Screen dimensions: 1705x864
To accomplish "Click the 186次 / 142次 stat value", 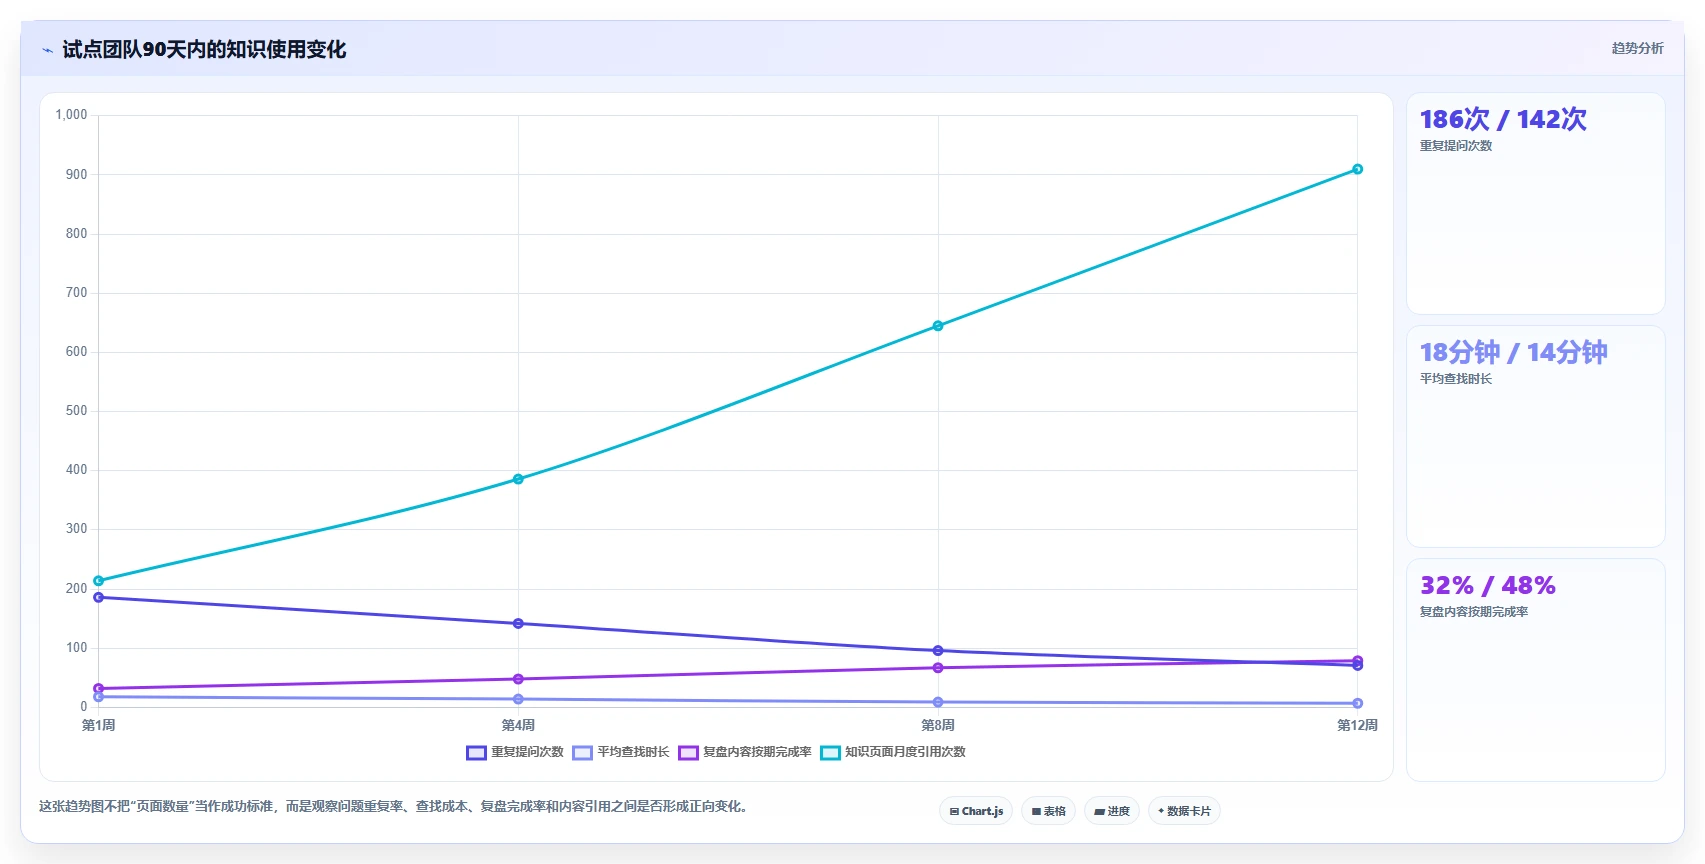I will tap(1503, 119).
